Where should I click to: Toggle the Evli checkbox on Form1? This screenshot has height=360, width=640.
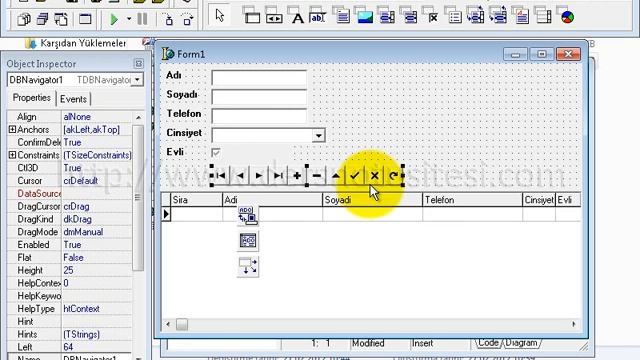tap(216, 152)
